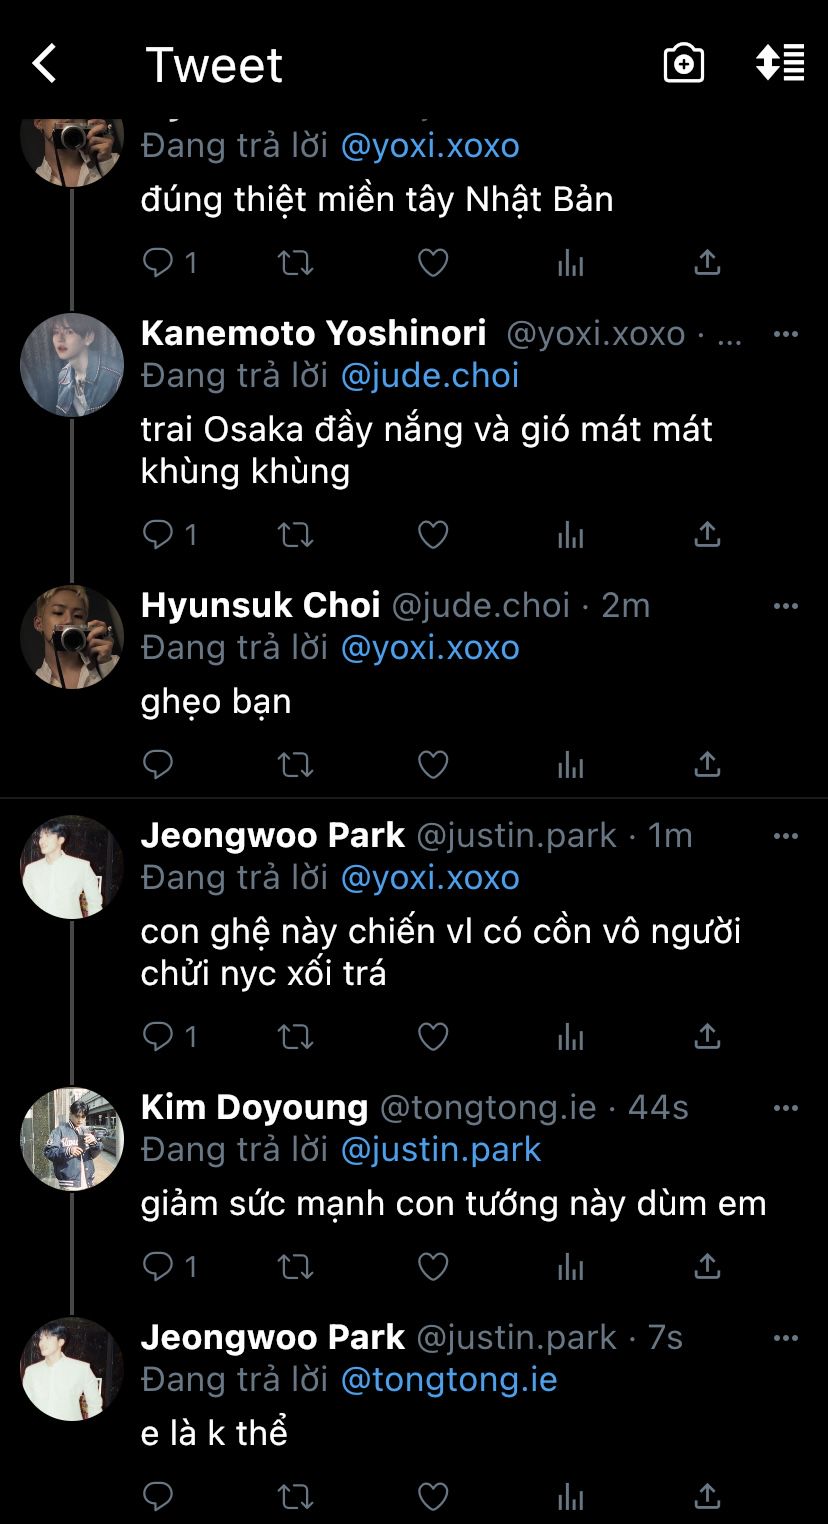Open Hyunsuk Choi's profile name

pyautogui.click(x=260, y=605)
